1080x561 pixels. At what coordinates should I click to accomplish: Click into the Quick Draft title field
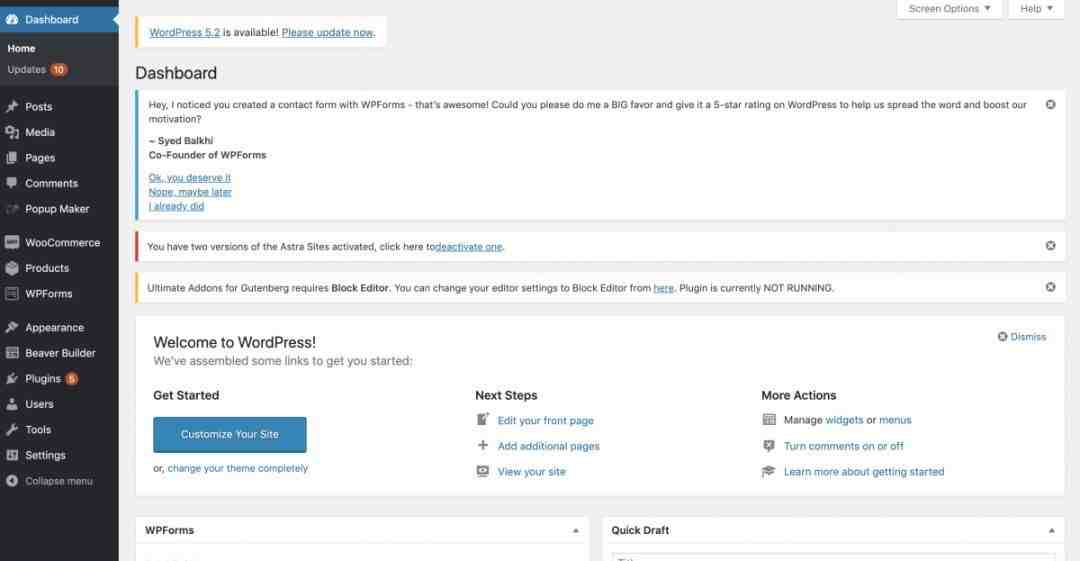point(833,557)
